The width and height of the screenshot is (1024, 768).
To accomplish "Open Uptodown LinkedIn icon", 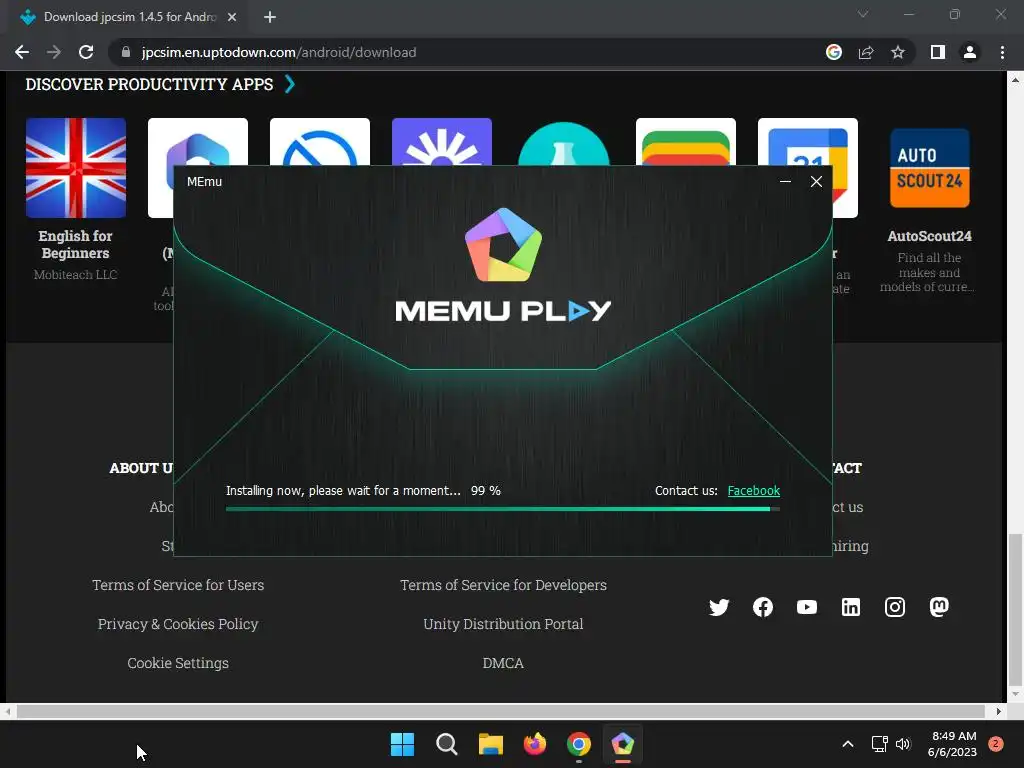I will click(851, 607).
